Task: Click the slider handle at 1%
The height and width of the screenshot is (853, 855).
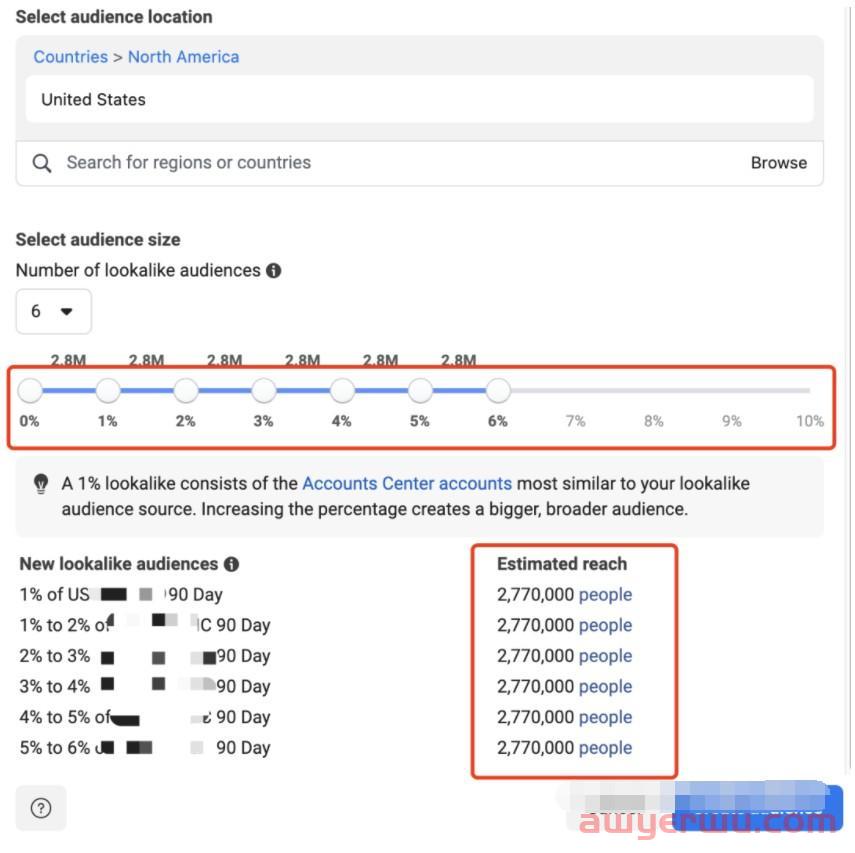Action: (x=108, y=390)
